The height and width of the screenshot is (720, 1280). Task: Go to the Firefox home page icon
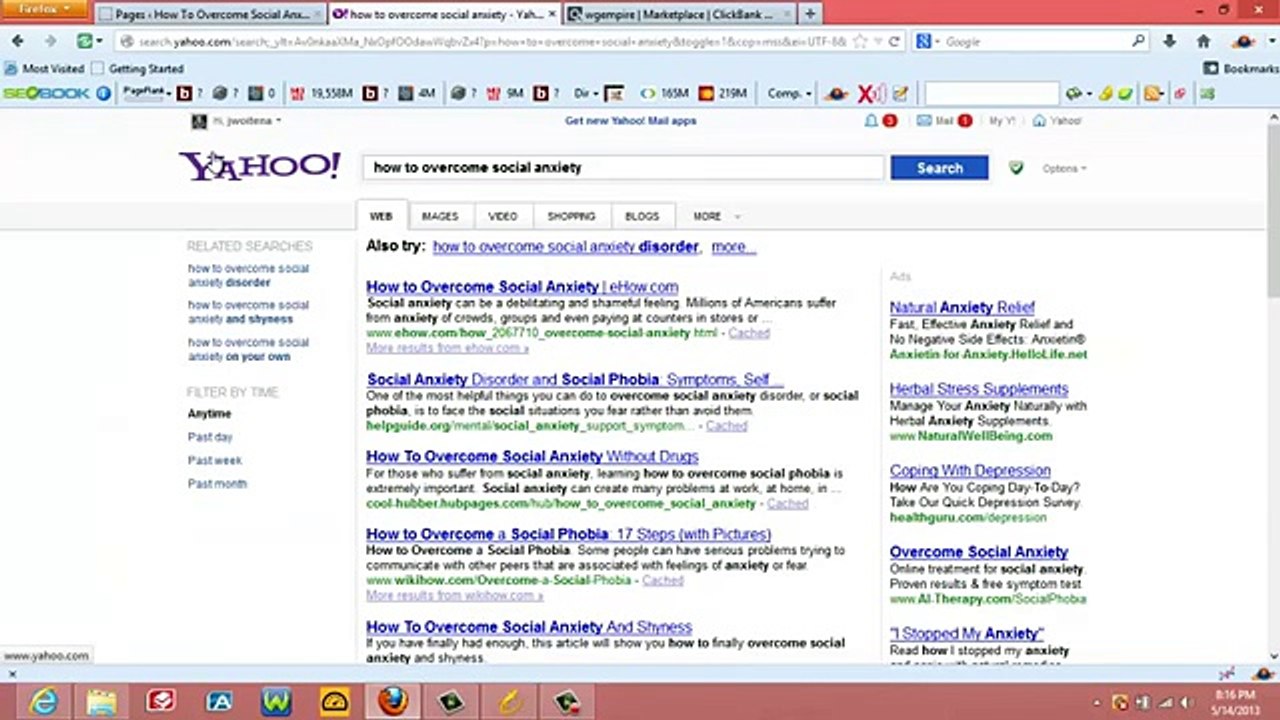tap(1204, 42)
